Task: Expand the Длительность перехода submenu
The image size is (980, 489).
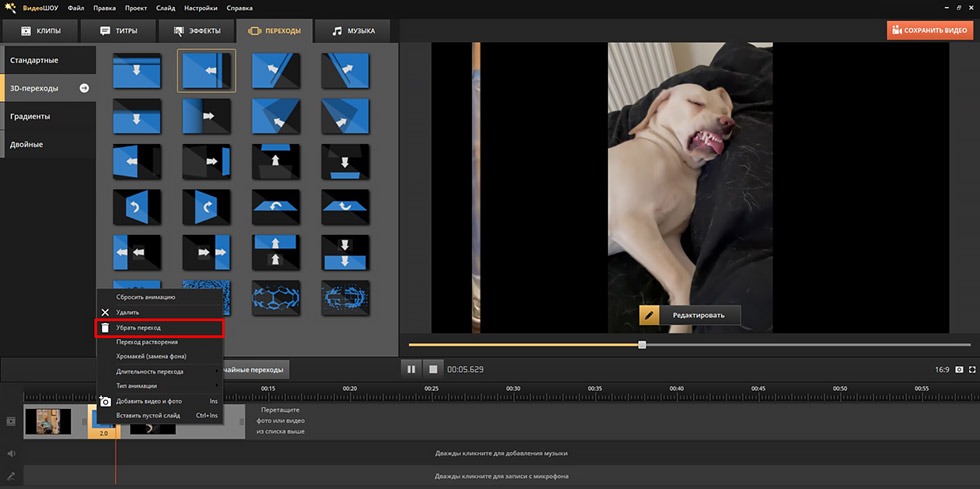Action: 159,371
